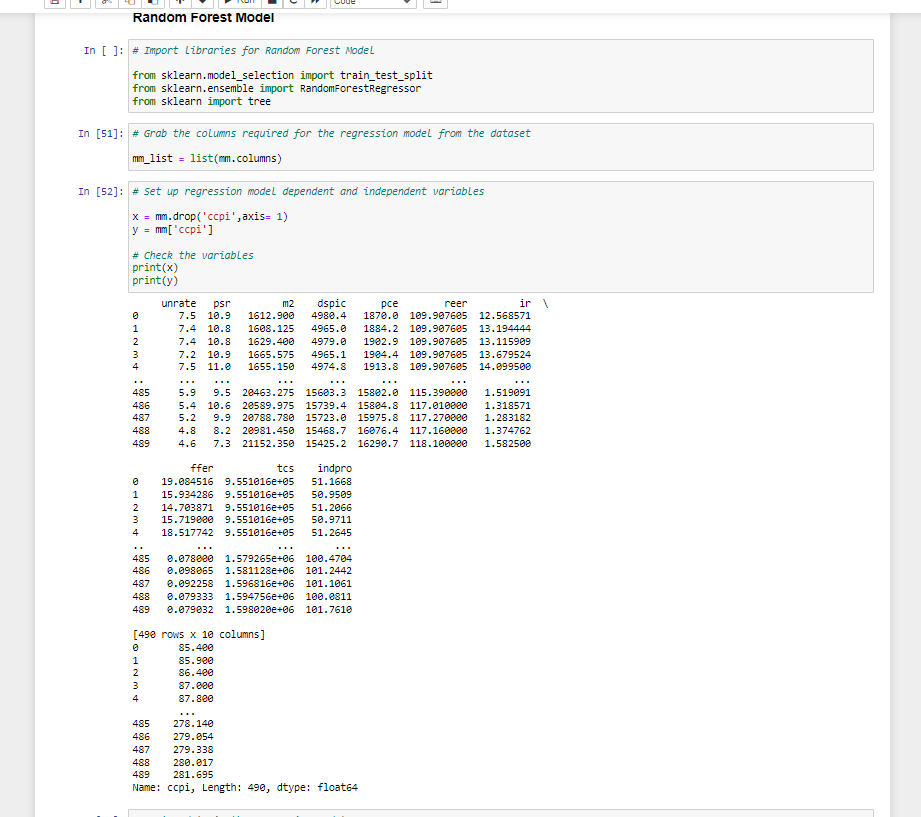Click the y = mm['ccpi'] line

pos(173,230)
